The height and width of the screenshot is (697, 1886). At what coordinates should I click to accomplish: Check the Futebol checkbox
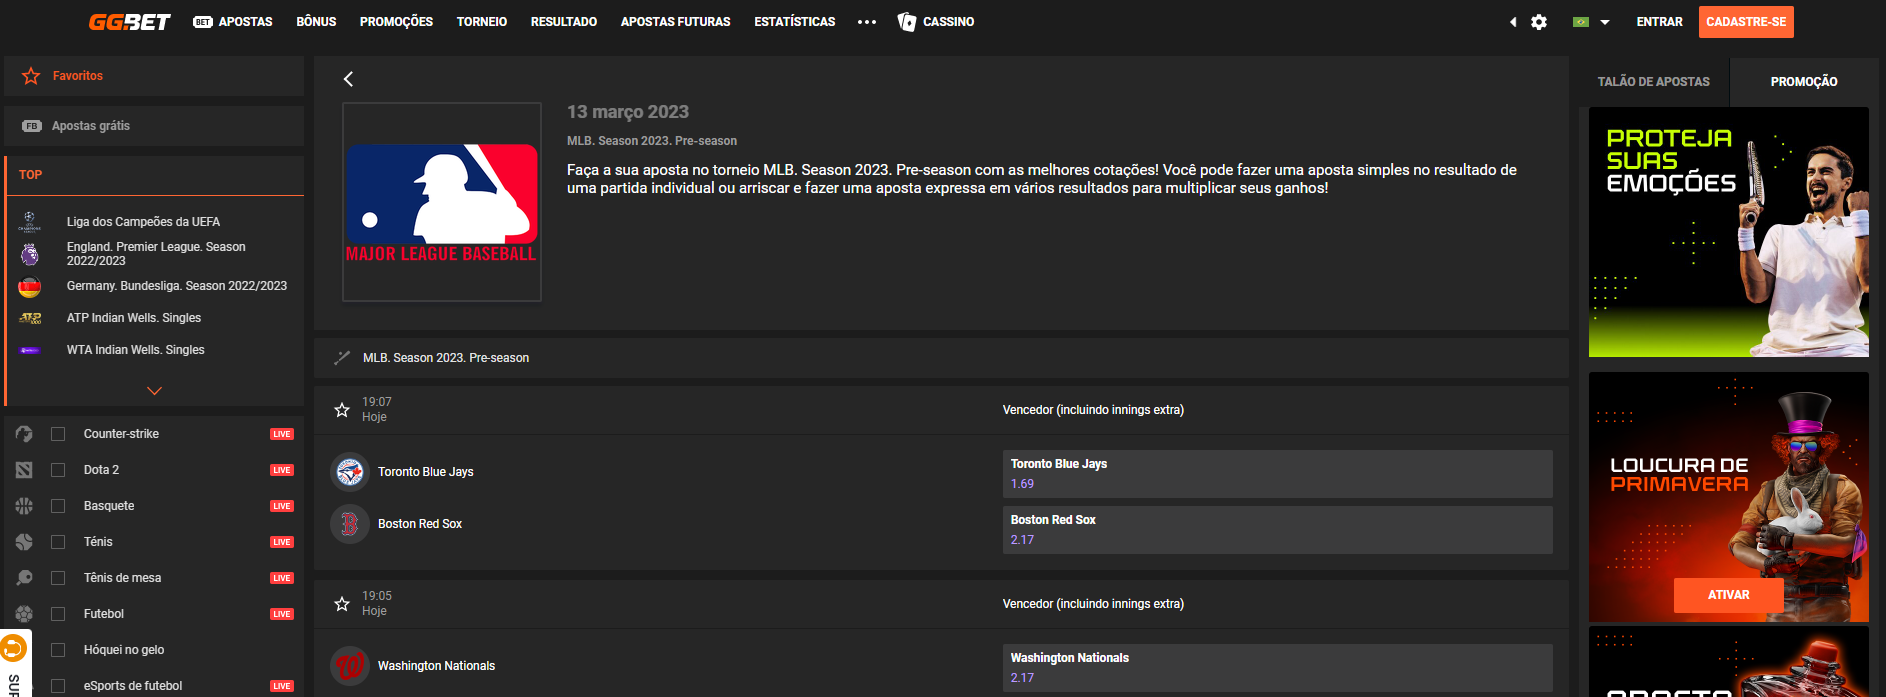58,614
